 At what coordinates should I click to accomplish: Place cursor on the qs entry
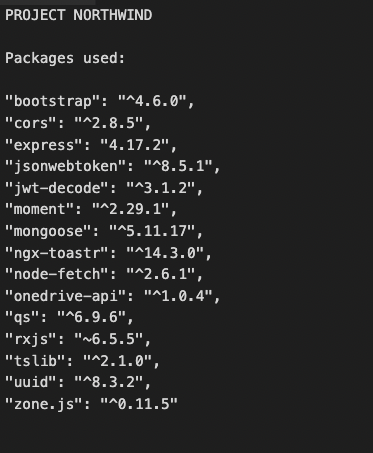(x=69, y=317)
